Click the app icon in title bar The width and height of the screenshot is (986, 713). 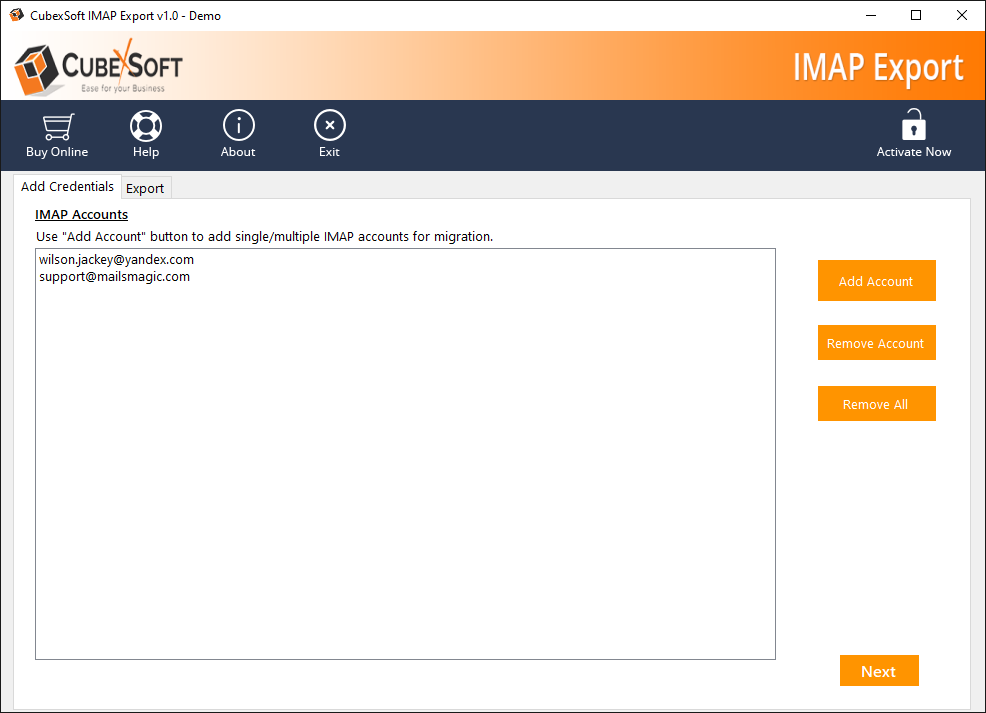(x=16, y=15)
